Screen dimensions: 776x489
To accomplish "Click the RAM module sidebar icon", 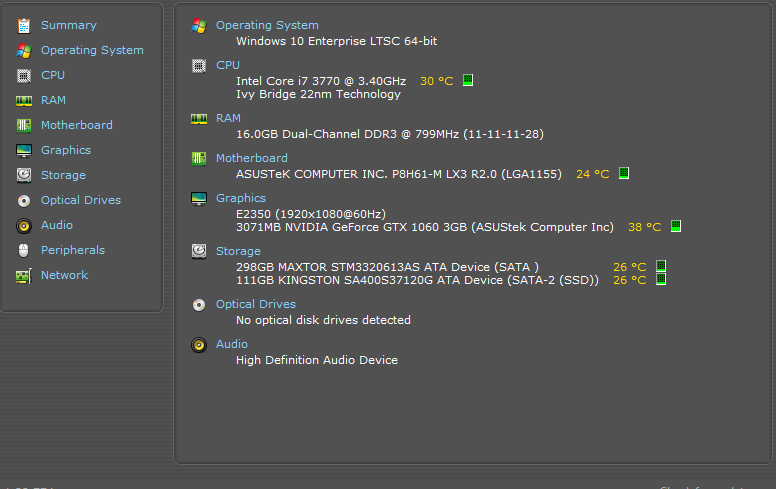I will click(x=23, y=100).
